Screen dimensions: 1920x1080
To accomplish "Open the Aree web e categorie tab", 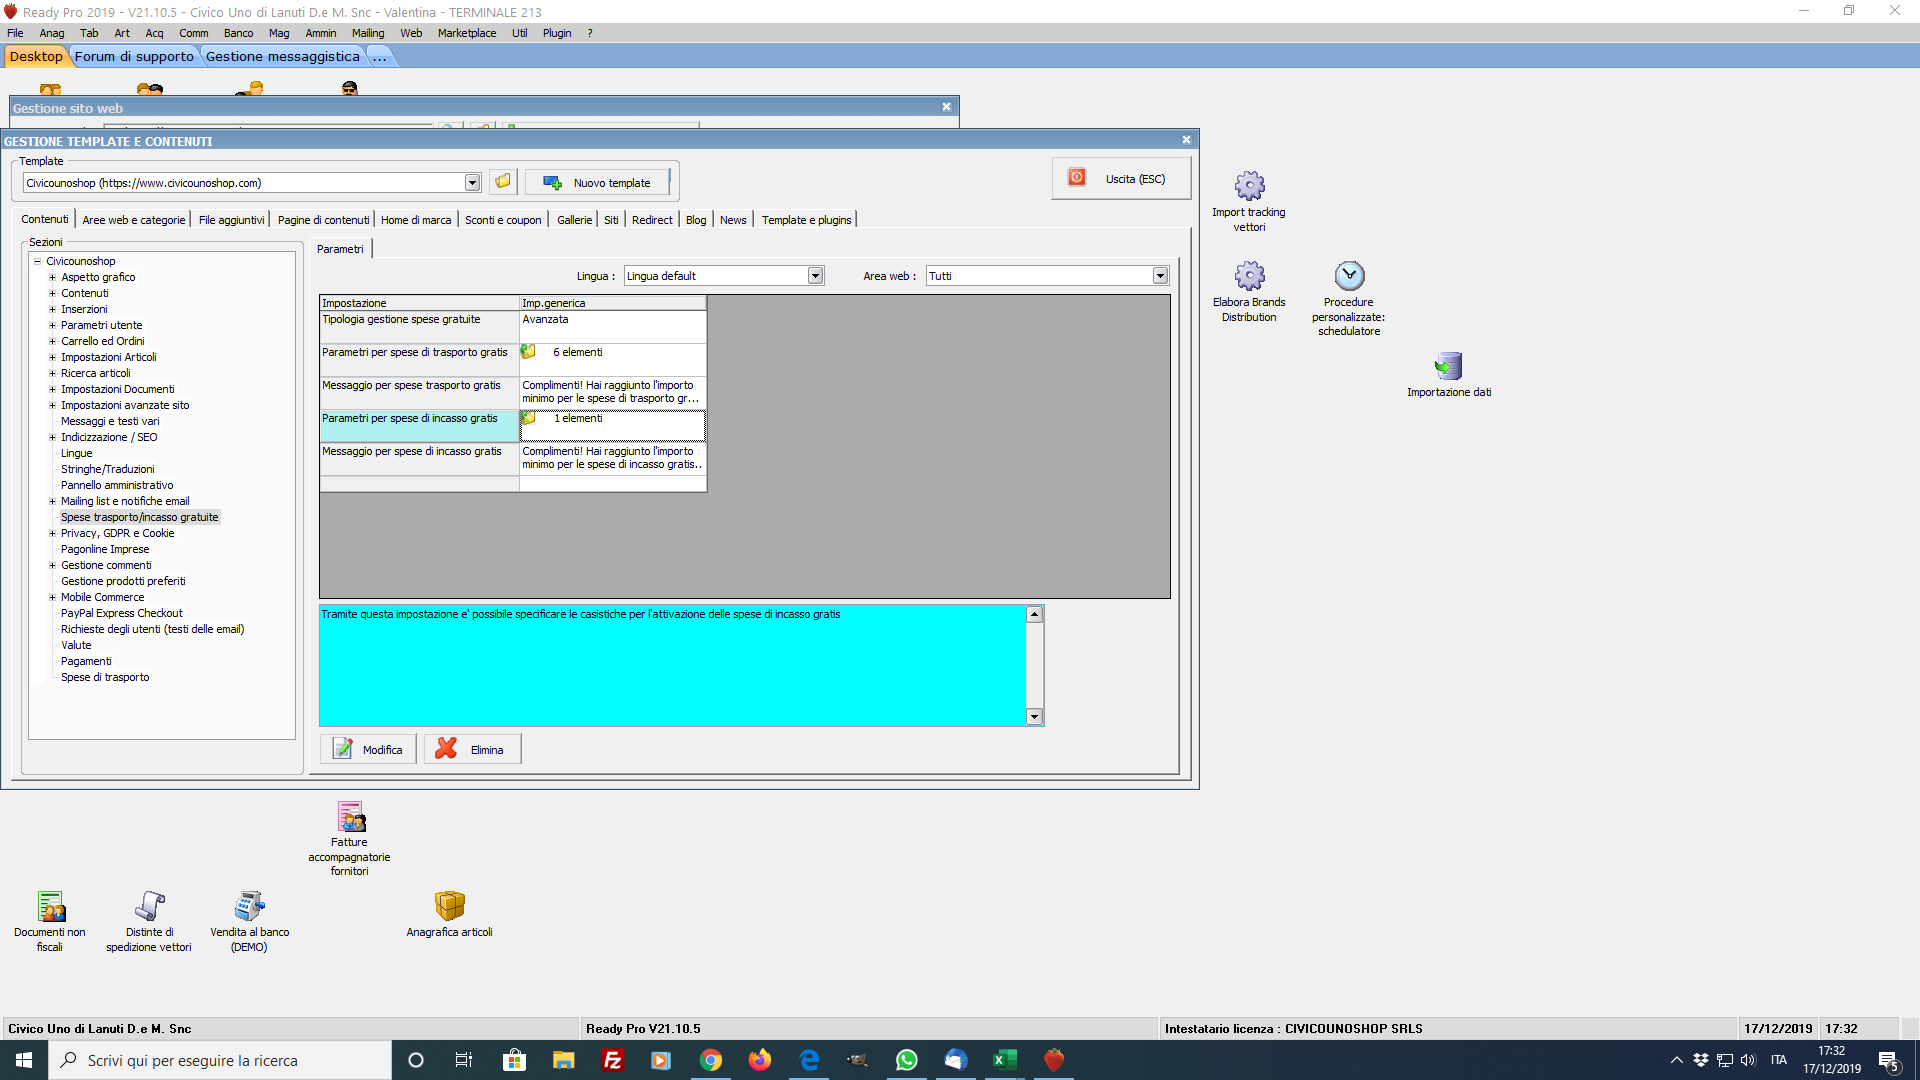I will click(134, 220).
